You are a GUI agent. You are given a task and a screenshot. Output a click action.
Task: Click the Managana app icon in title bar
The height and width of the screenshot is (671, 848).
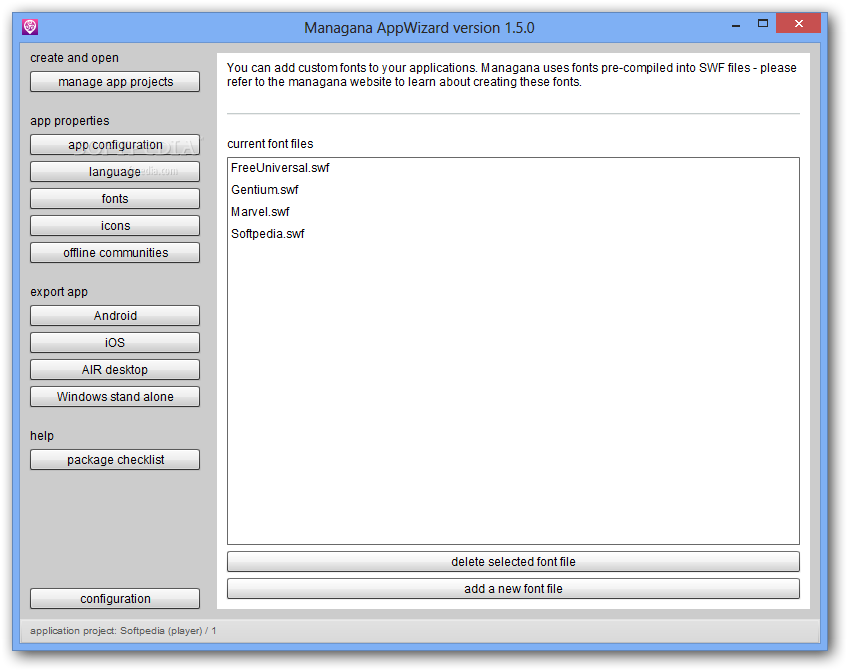click(30, 26)
